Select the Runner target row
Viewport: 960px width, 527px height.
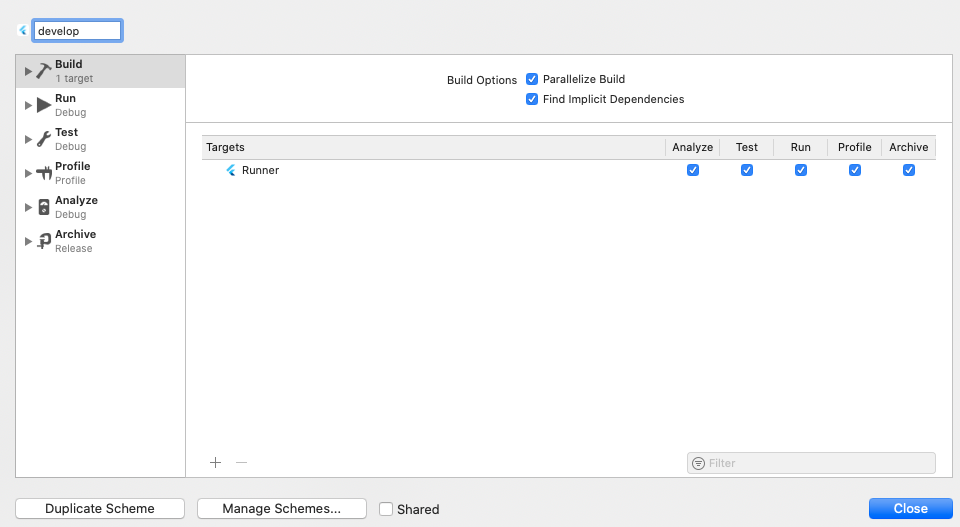(x=400, y=170)
